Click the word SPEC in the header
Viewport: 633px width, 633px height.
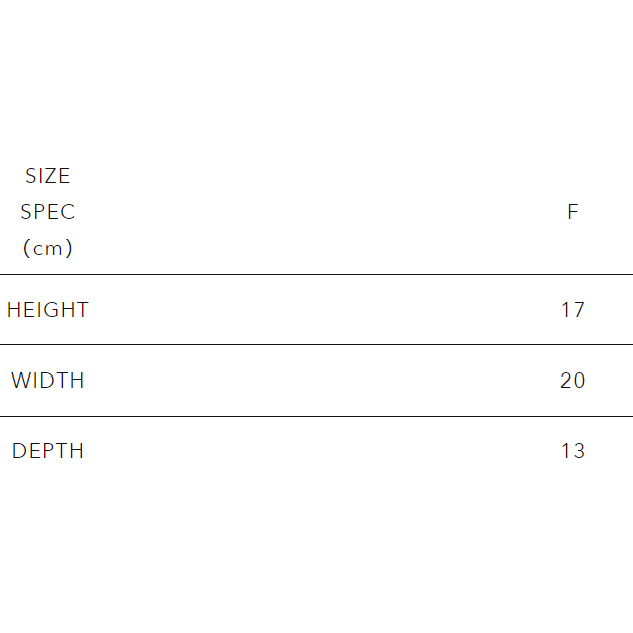[48, 212]
